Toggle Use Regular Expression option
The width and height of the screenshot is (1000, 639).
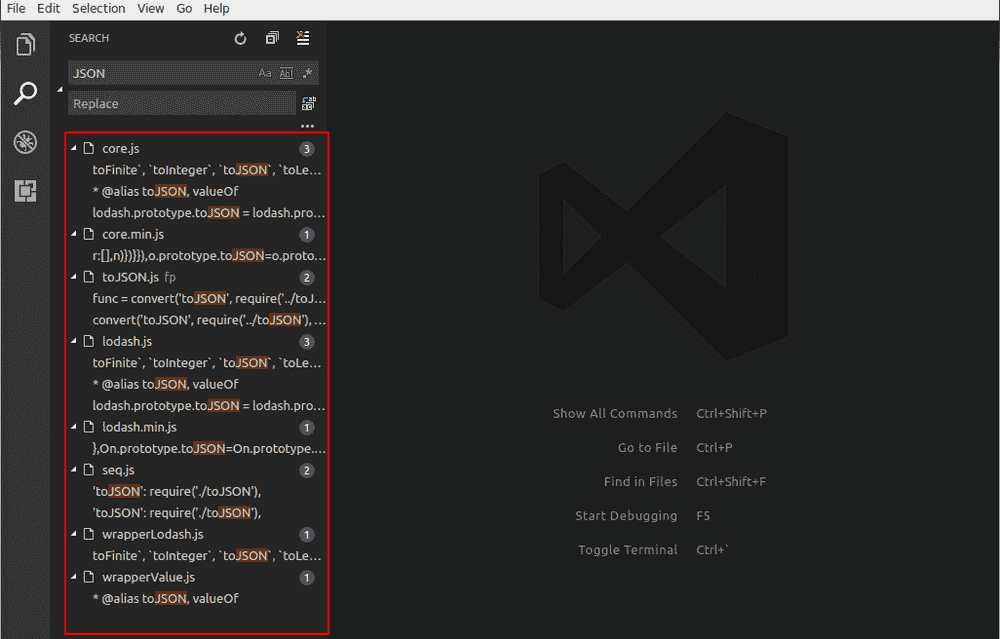tap(307, 73)
